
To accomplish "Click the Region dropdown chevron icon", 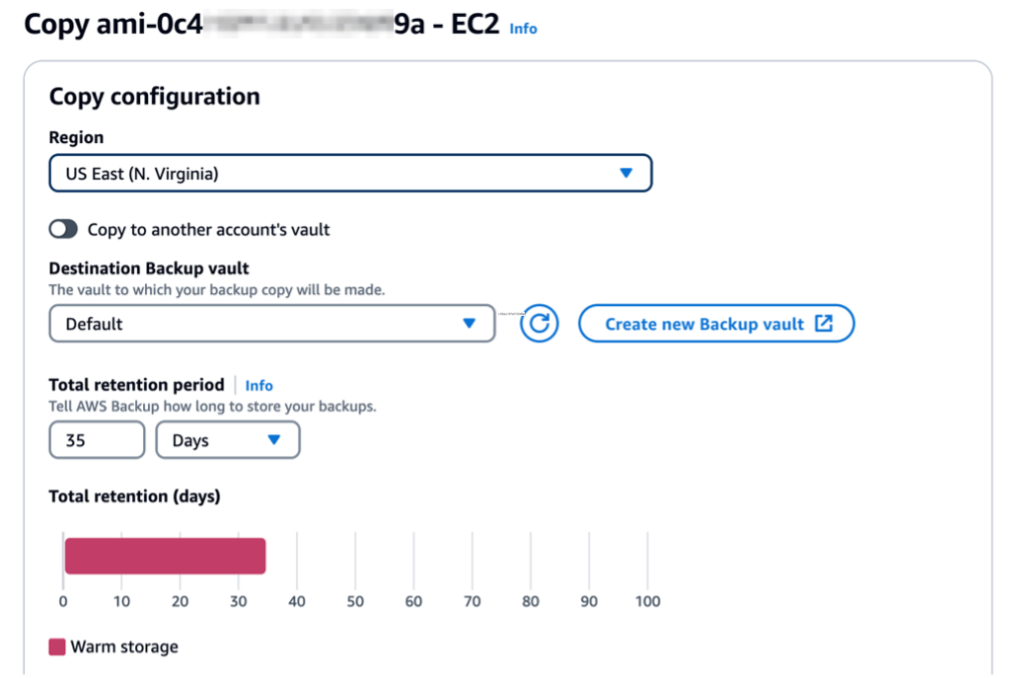I will point(627,172).
